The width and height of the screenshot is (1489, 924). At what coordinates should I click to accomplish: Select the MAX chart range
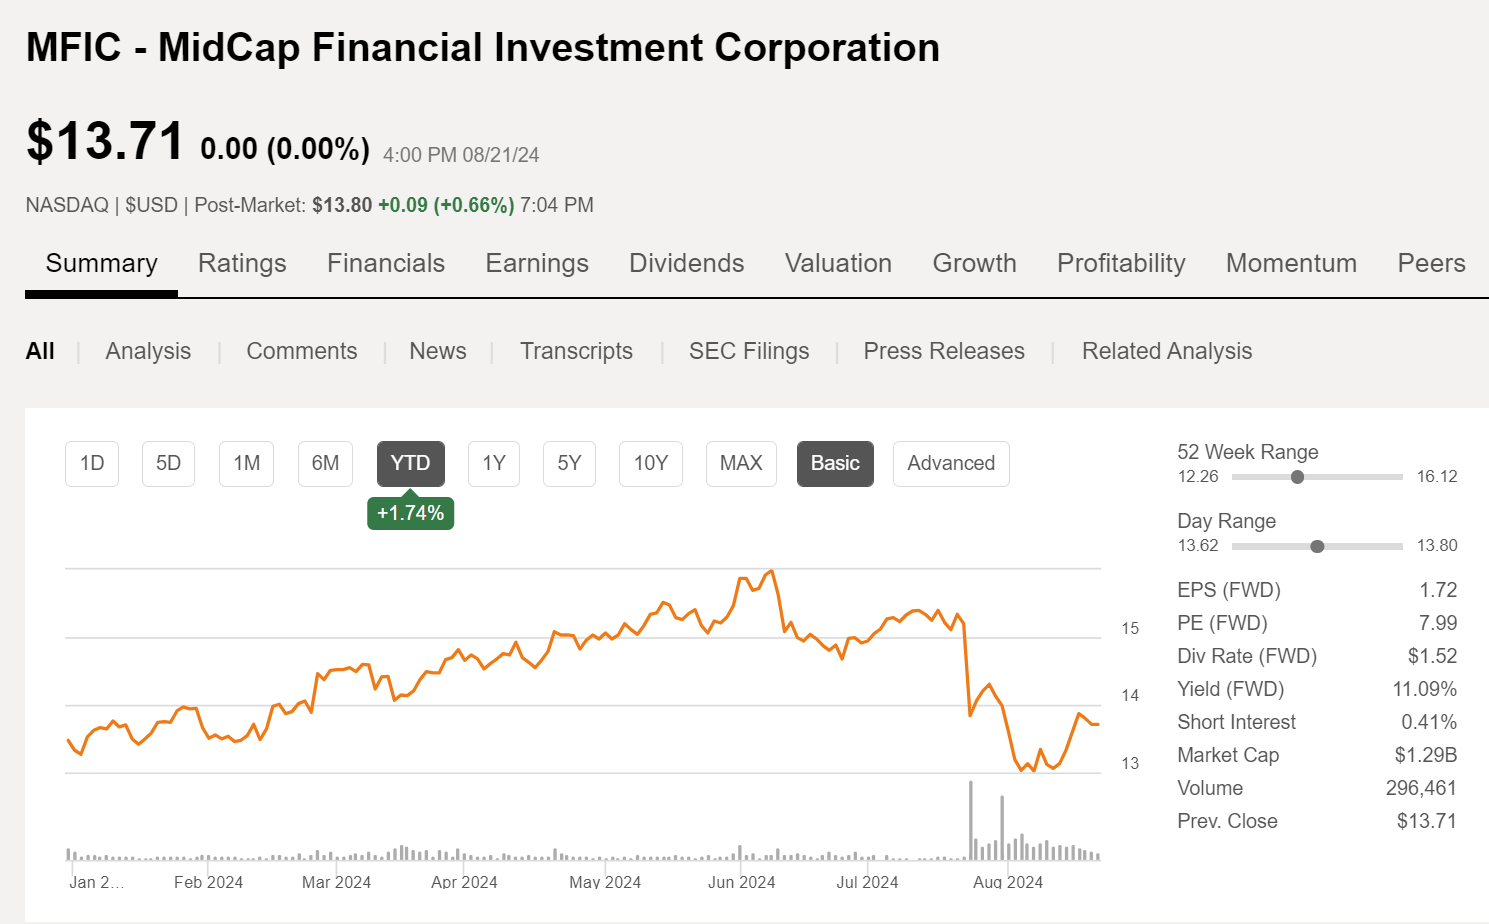741,463
